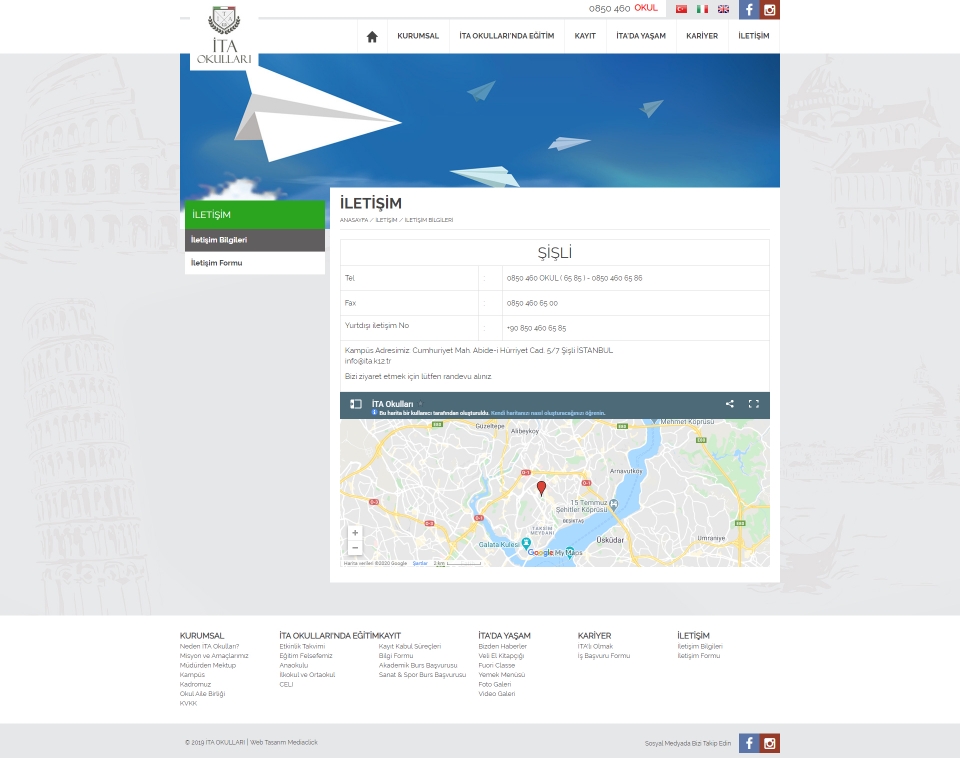Screen dimensions: 960x758
Task: Open the KAYIT navigation menu
Action: [585, 36]
